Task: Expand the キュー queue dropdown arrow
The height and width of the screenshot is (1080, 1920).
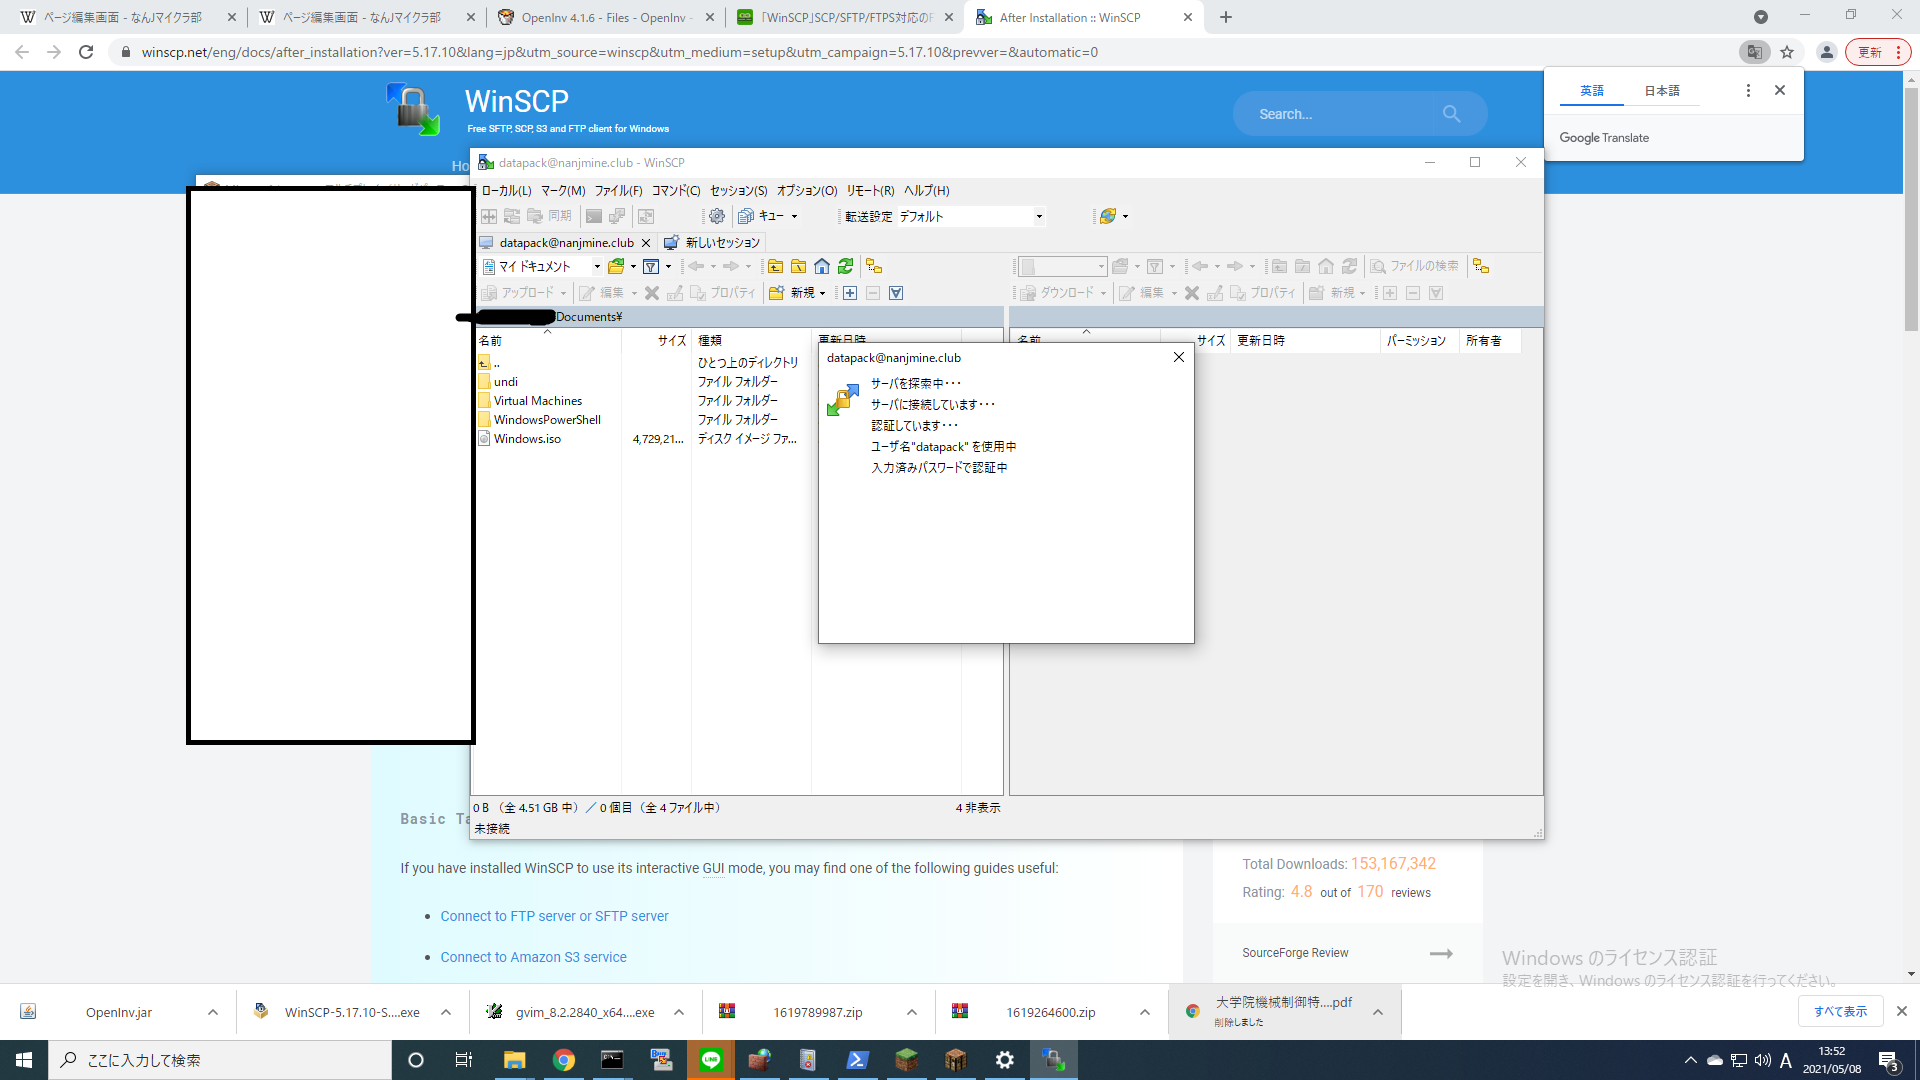Action: pos(795,216)
